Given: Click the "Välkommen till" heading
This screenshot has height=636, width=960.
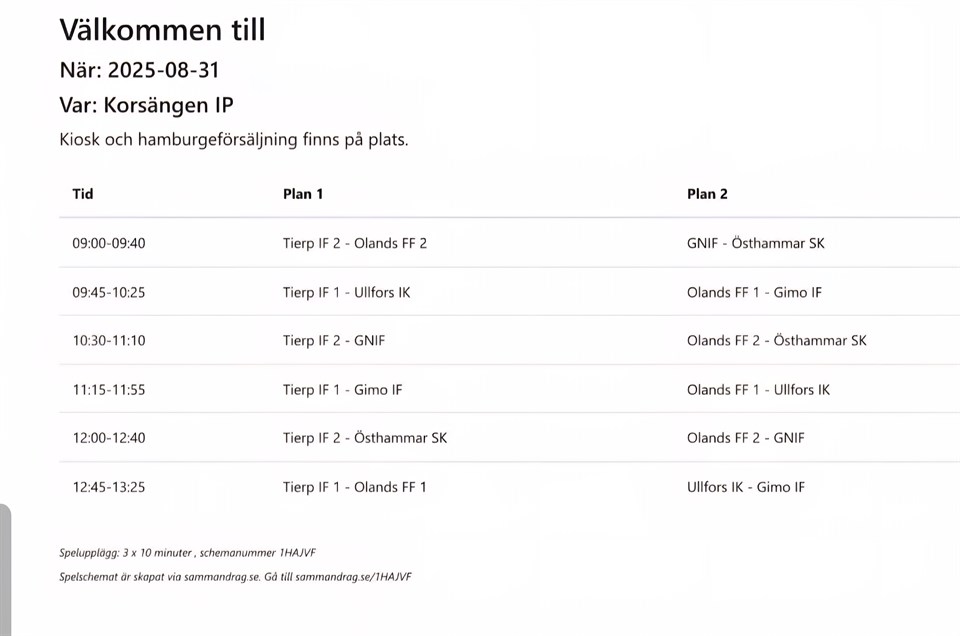Looking at the screenshot, I should tap(162, 30).
